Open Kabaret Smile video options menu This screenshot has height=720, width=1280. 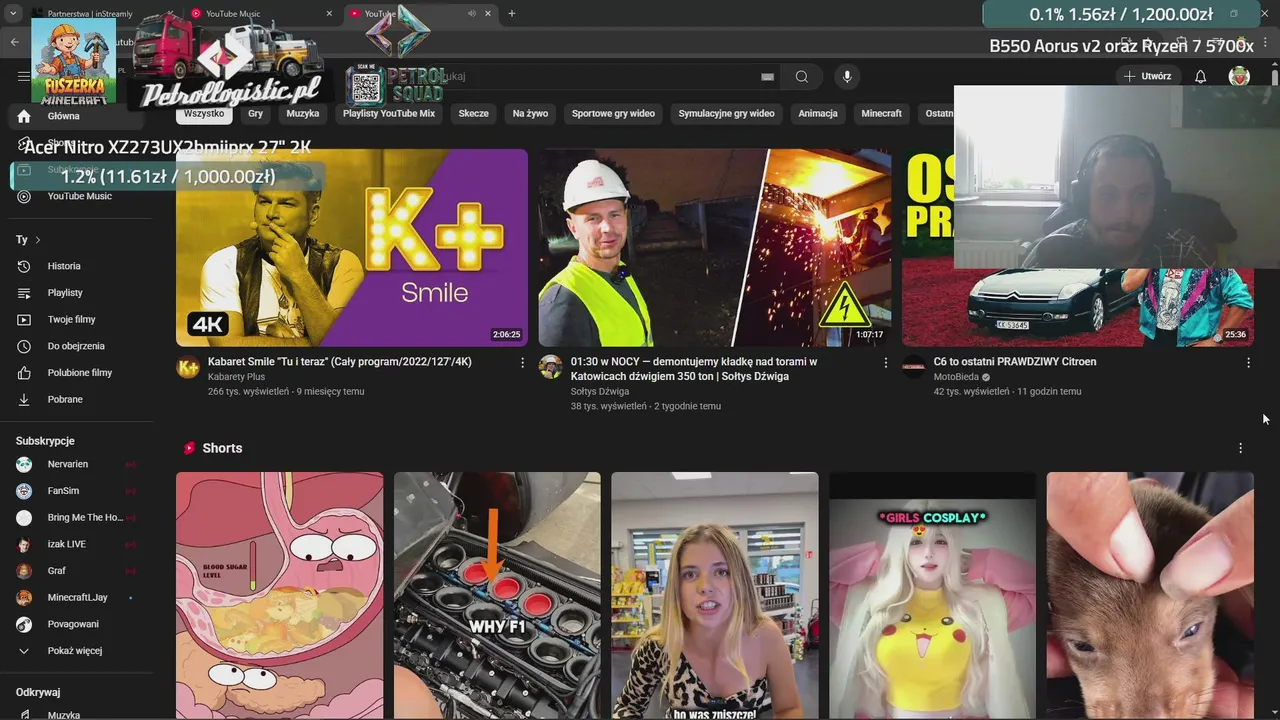point(522,363)
